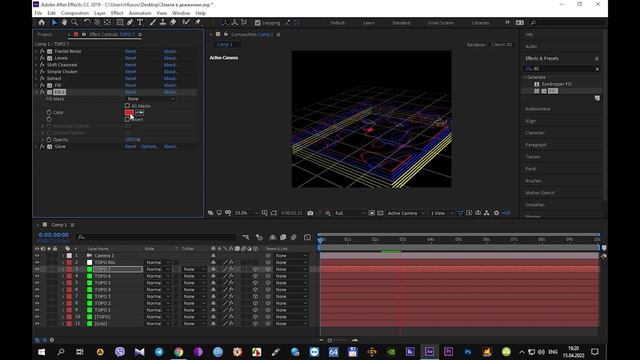Click the Draft 3D icon in timeline
The height and width of the screenshot is (360, 640).
[259, 237]
